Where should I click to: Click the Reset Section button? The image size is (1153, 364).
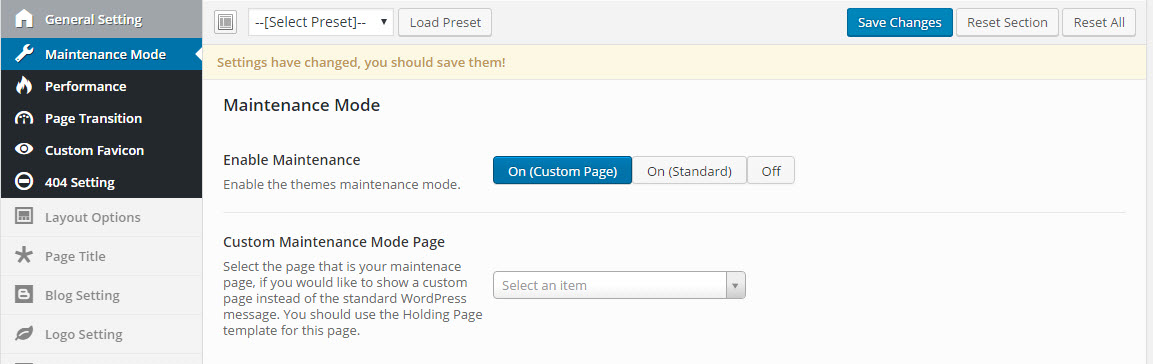click(x=1007, y=22)
